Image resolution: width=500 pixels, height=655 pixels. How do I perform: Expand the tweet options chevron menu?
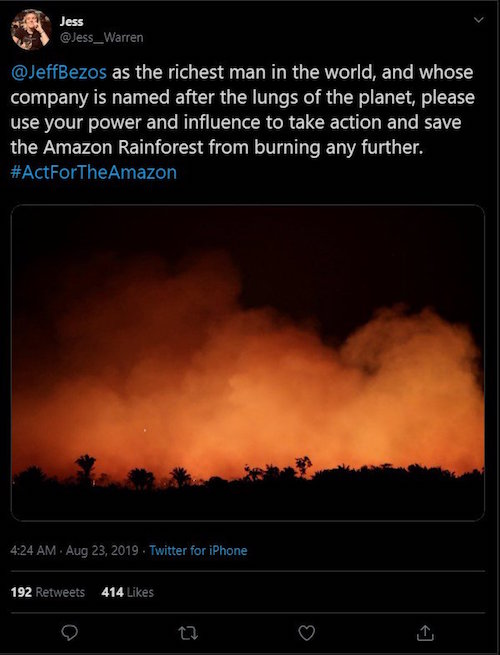(479, 20)
